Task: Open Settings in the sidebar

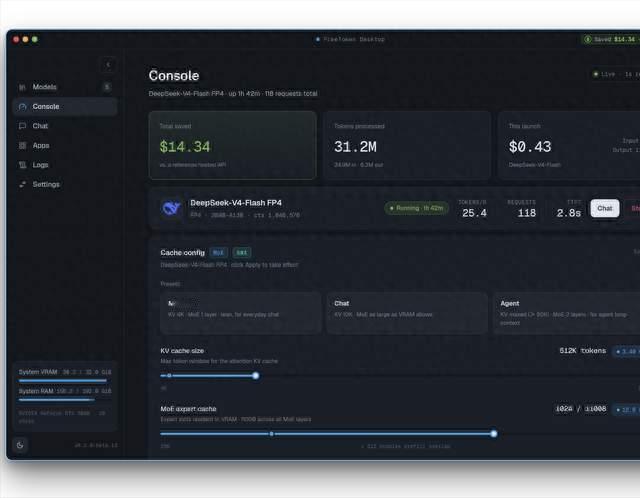Action: click(x=65, y=185)
